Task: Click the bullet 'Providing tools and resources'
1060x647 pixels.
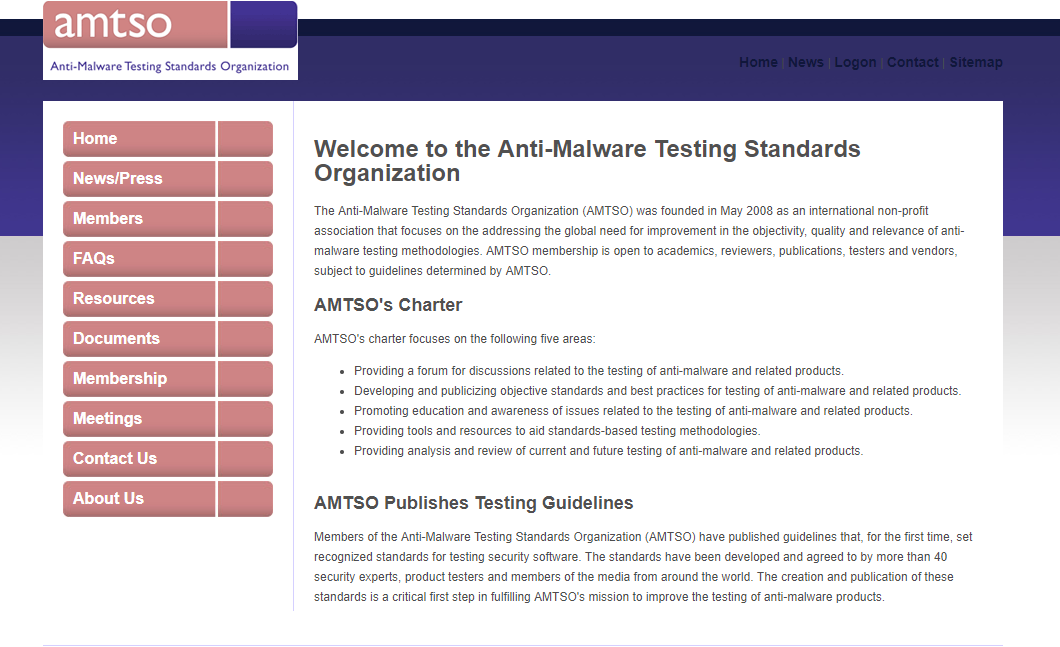Action: (557, 431)
